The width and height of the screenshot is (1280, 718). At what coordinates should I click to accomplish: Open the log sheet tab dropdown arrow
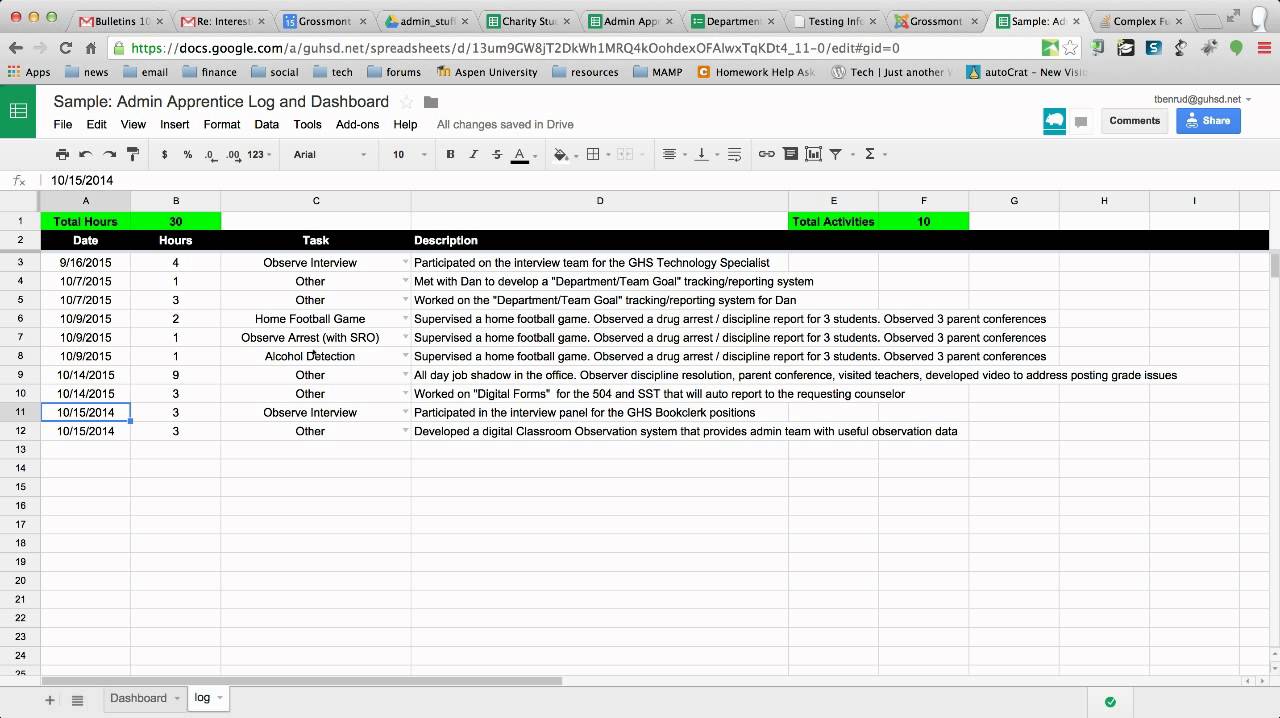click(x=219, y=698)
